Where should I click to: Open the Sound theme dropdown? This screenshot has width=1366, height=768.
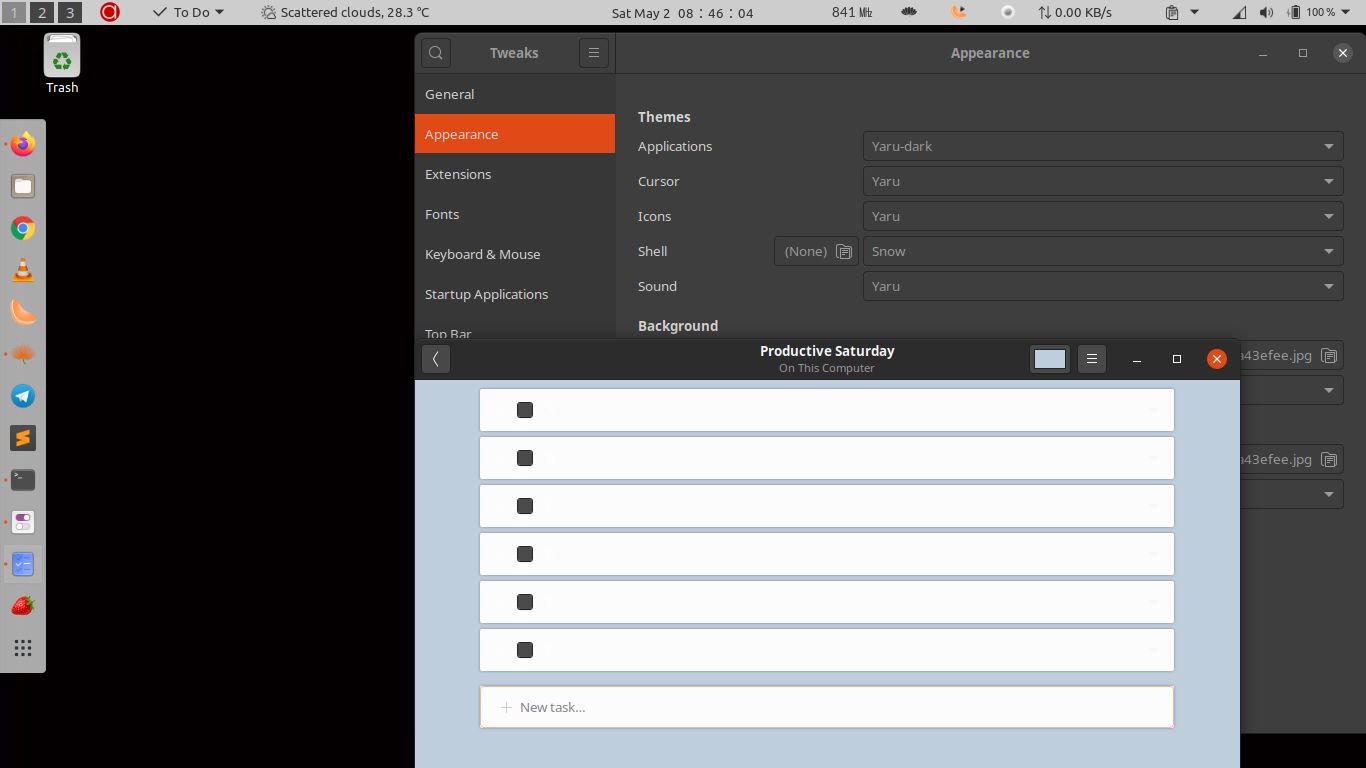(x=1101, y=286)
